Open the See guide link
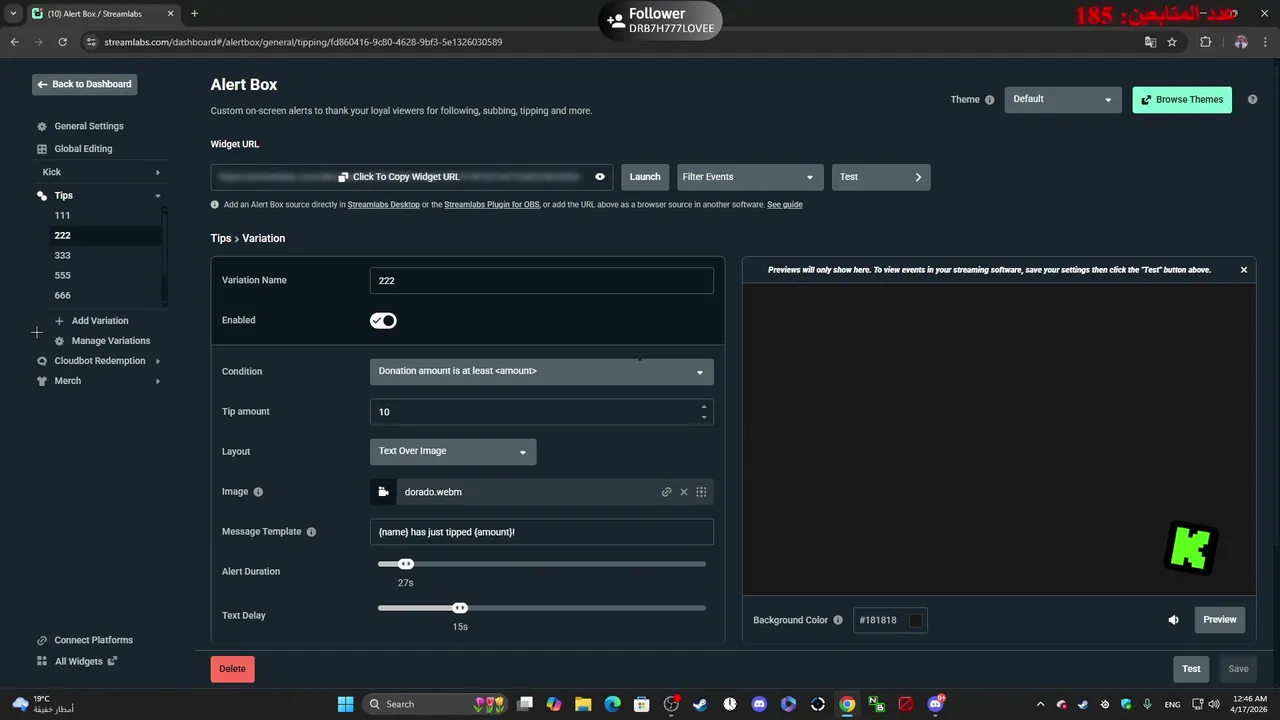 (x=784, y=205)
